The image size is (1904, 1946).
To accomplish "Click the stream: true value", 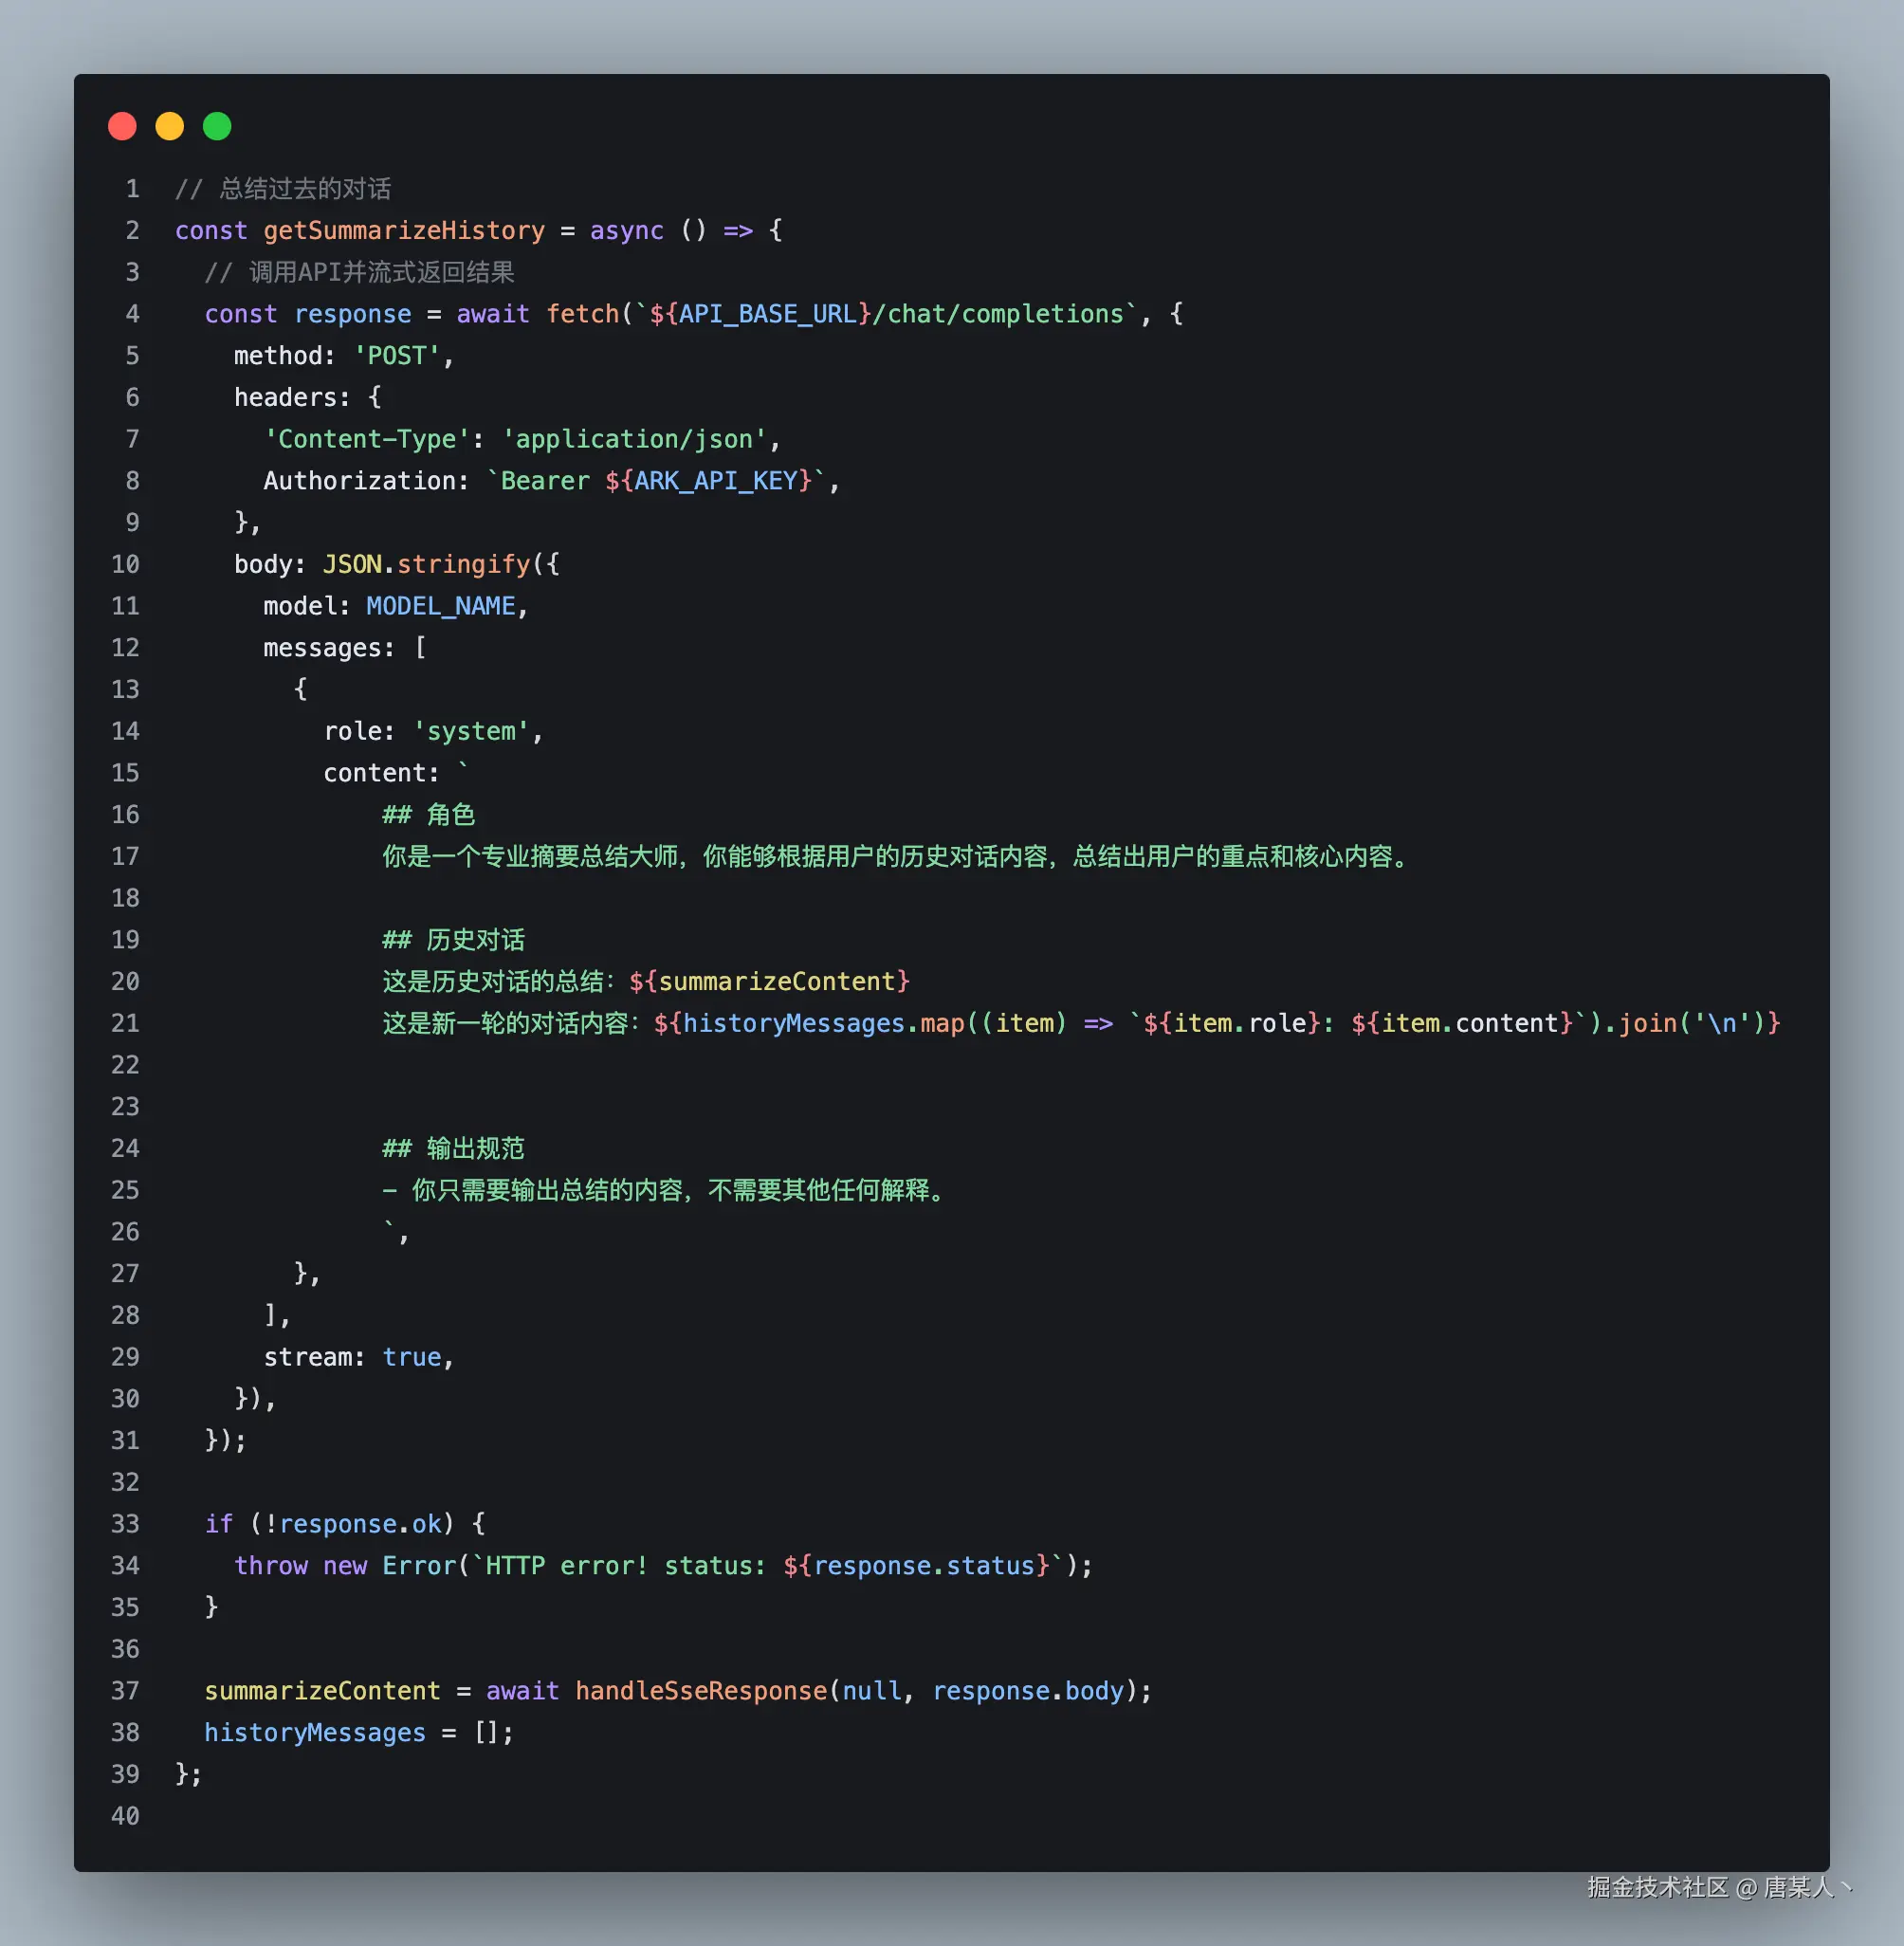I will coord(412,1357).
